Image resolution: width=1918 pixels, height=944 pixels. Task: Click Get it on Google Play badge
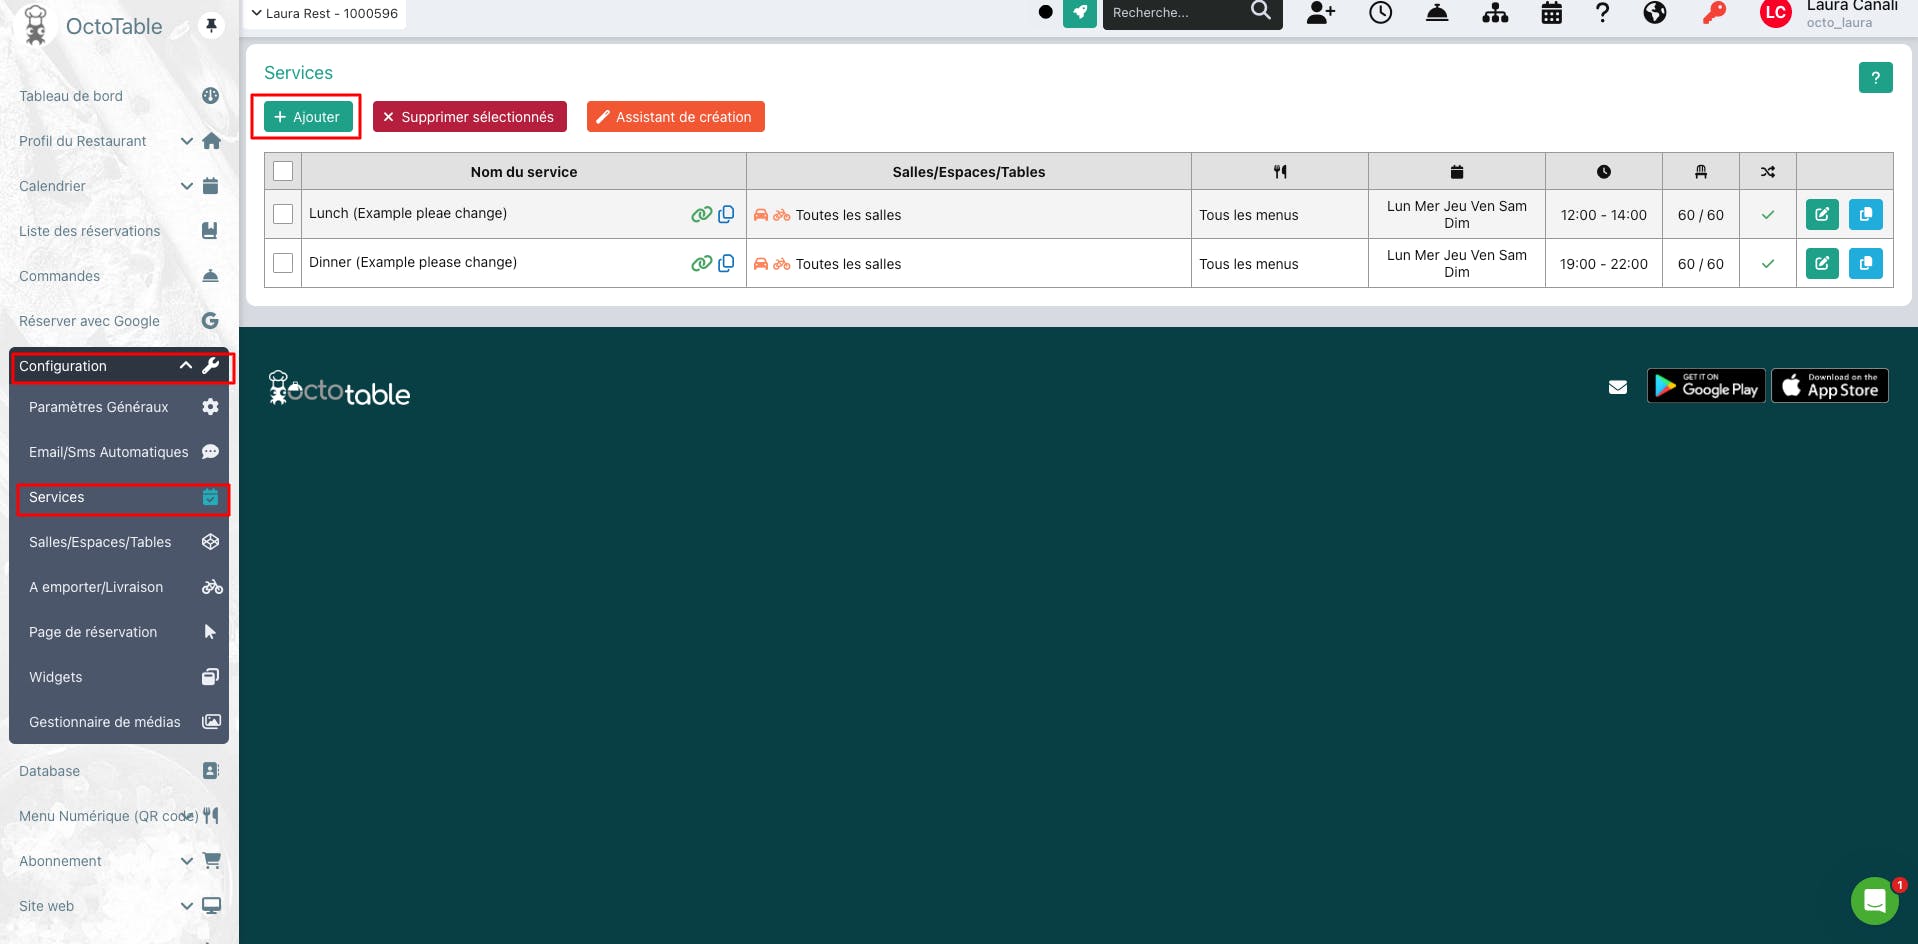tap(1706, 386)
